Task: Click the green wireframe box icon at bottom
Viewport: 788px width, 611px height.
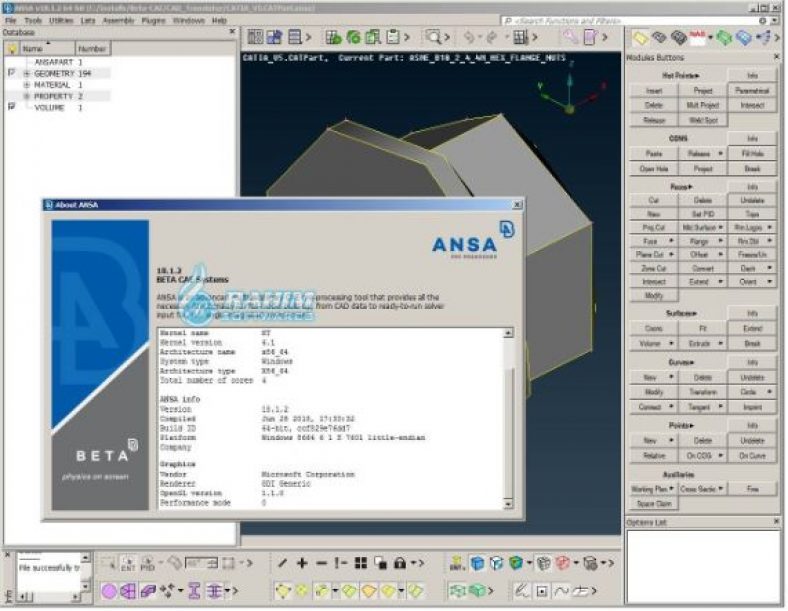Action: point(457,591)
